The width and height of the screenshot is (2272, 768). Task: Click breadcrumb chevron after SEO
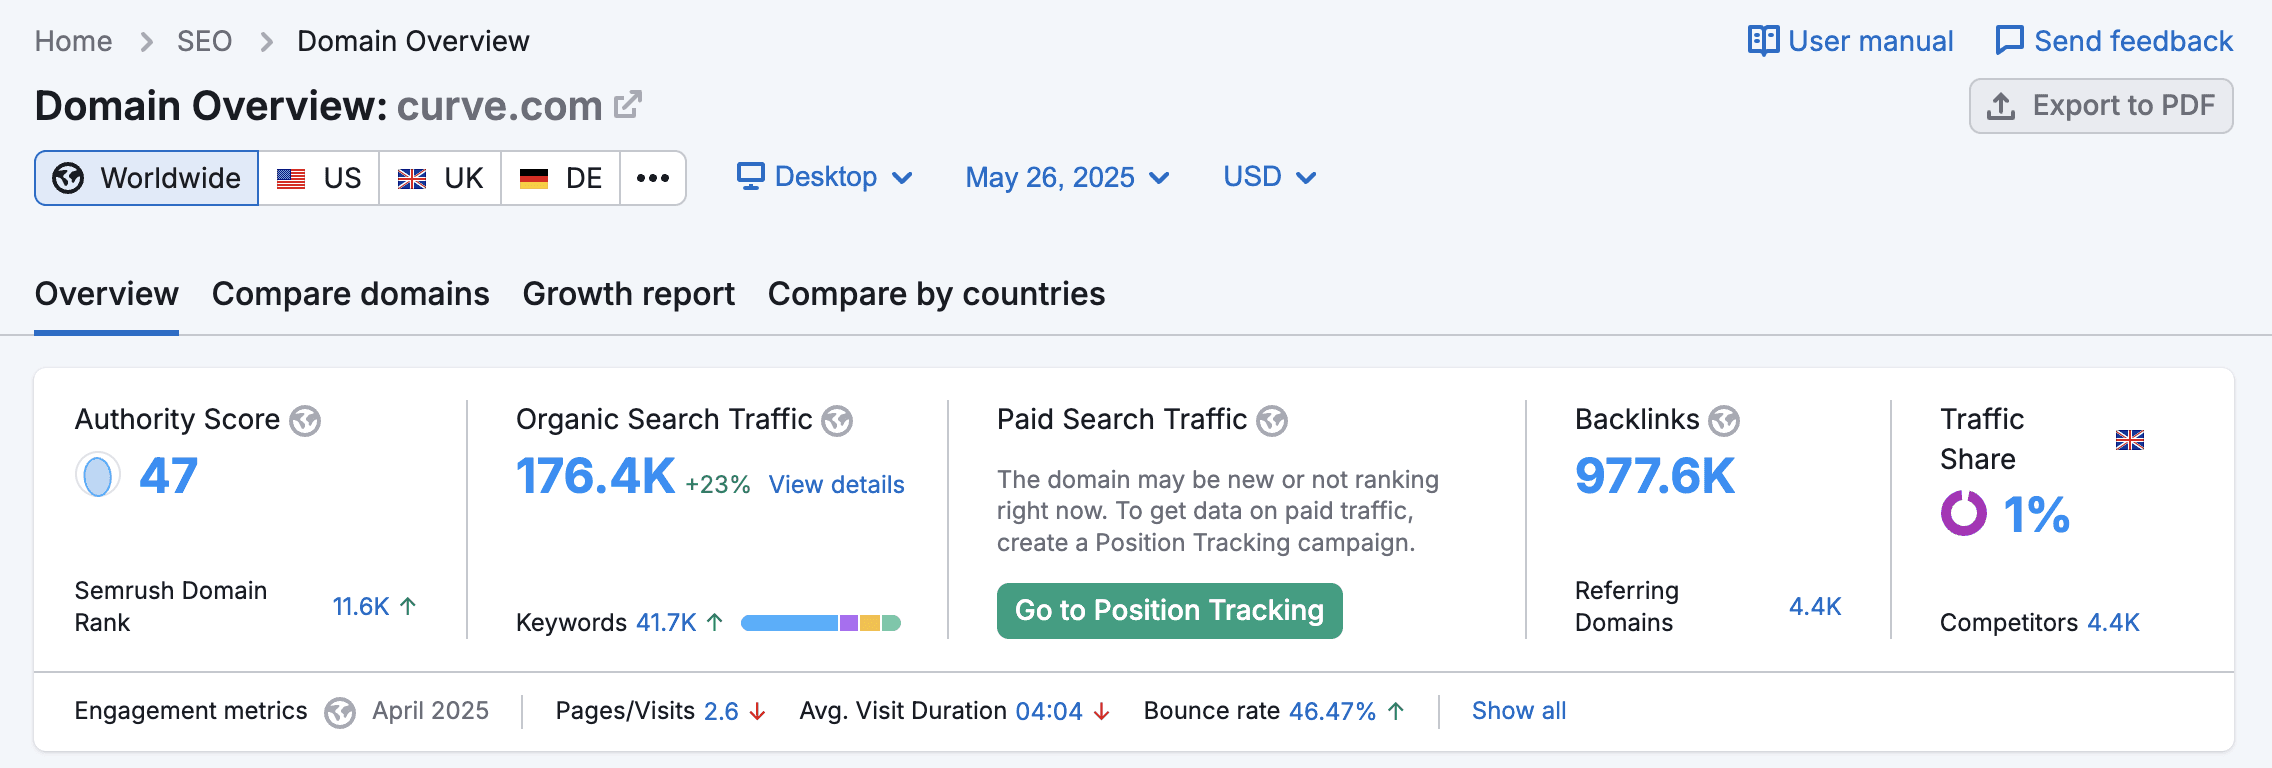[x=266, y=42]
